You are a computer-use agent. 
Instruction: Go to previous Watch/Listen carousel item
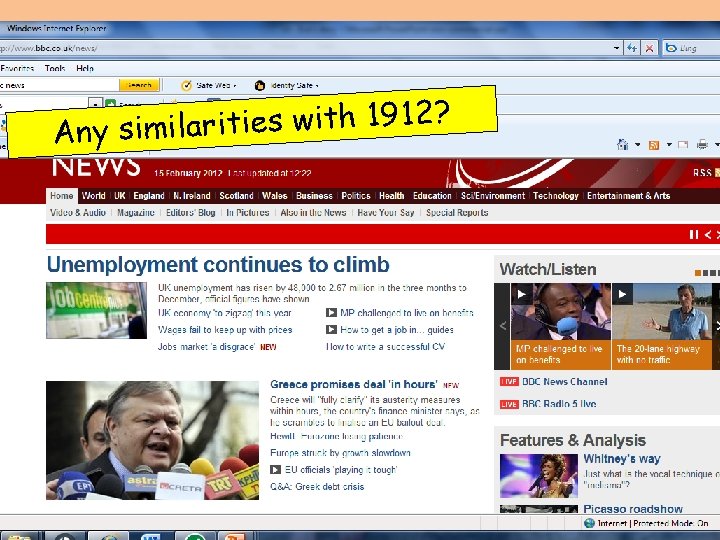coord(502,326)
